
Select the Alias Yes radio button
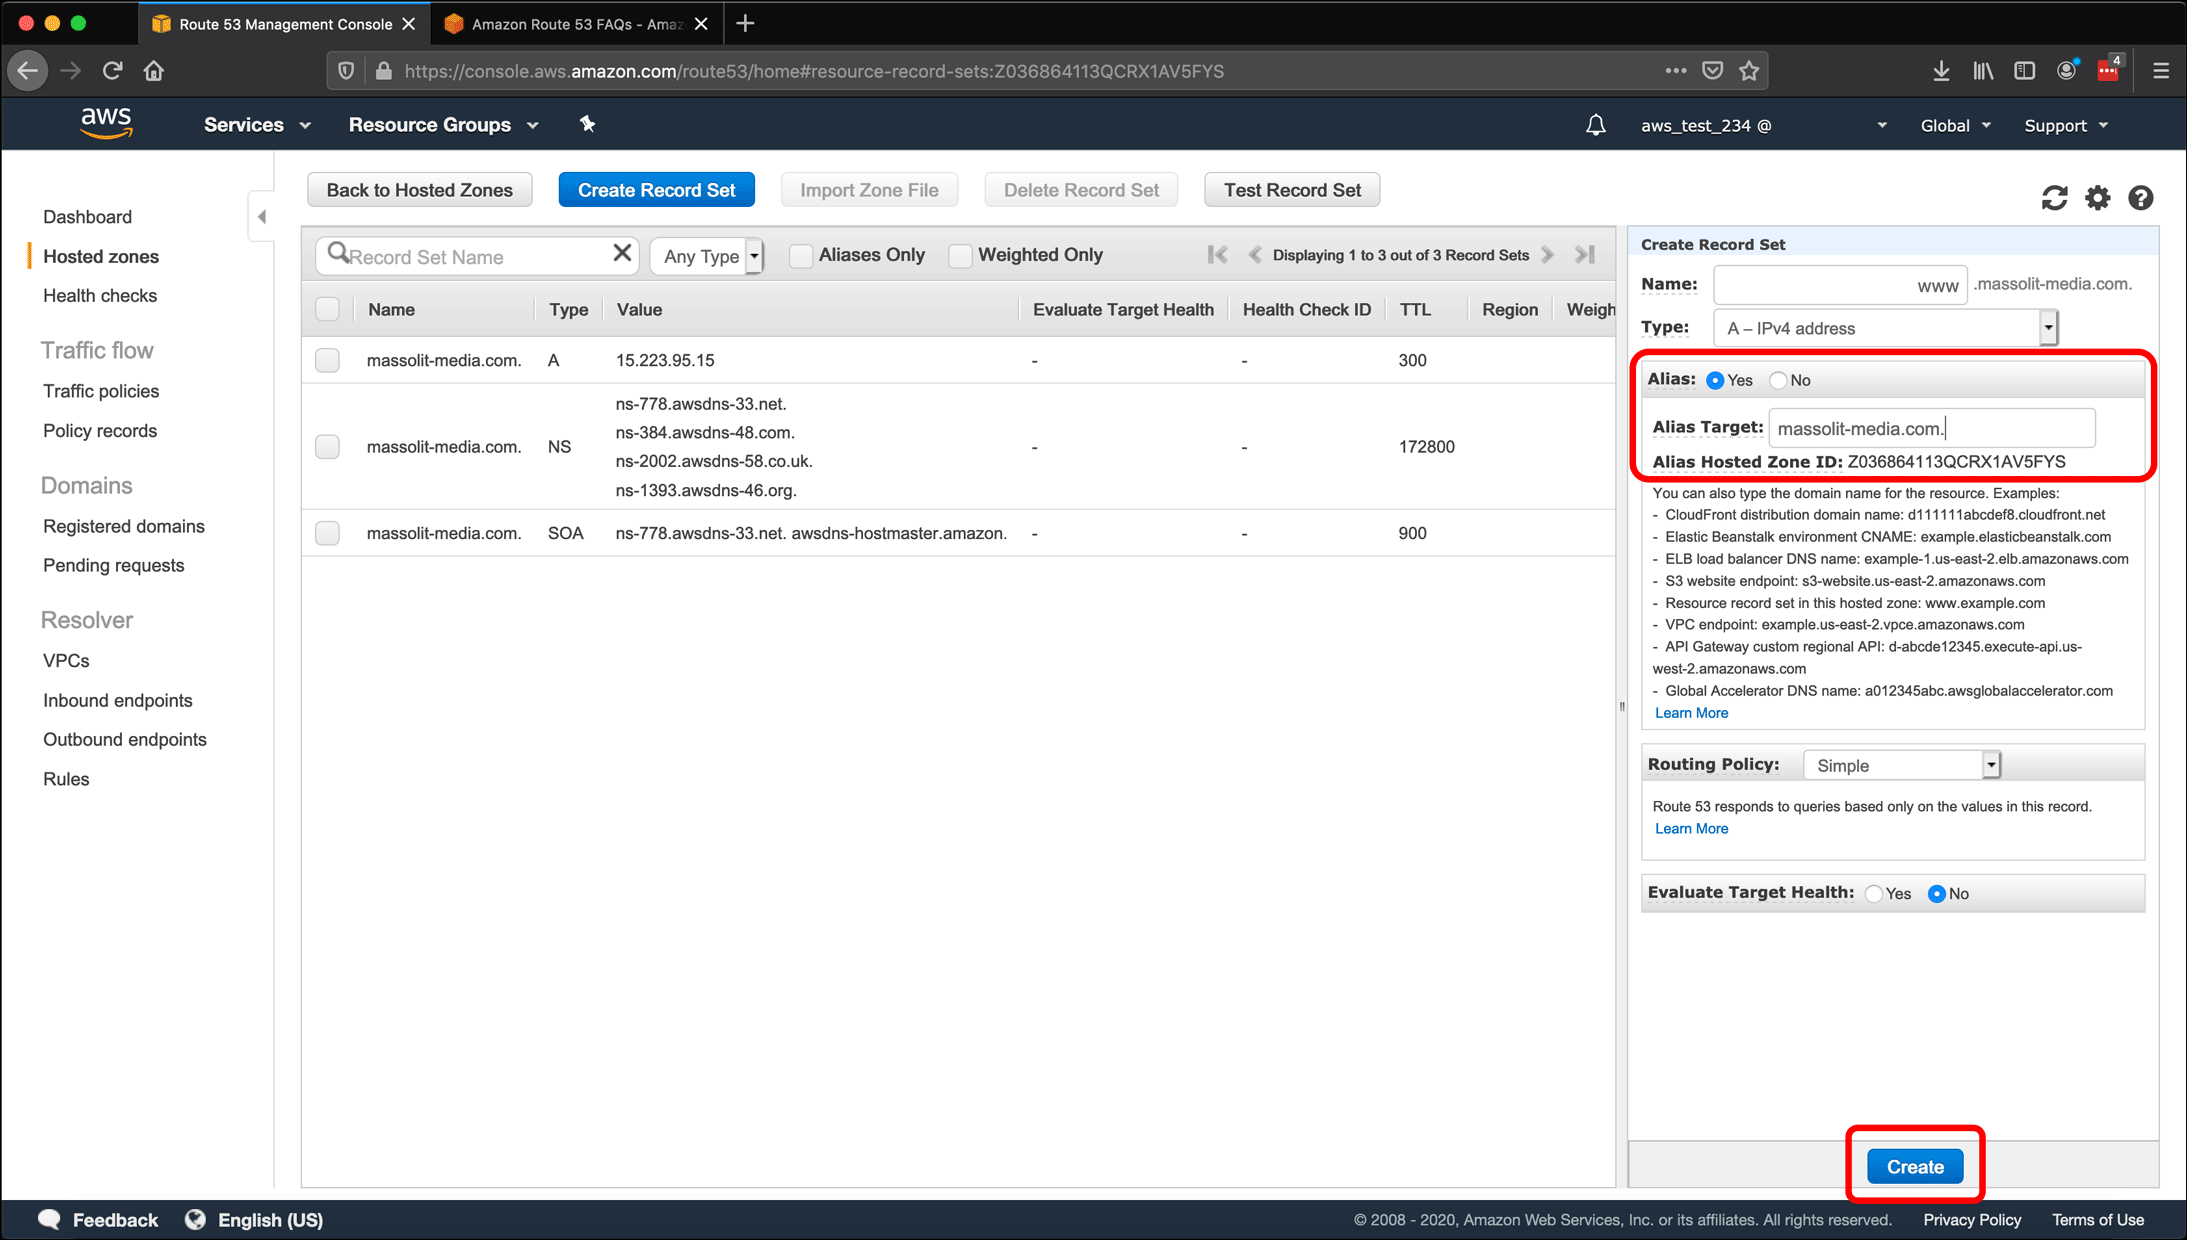click(1715, 380)
